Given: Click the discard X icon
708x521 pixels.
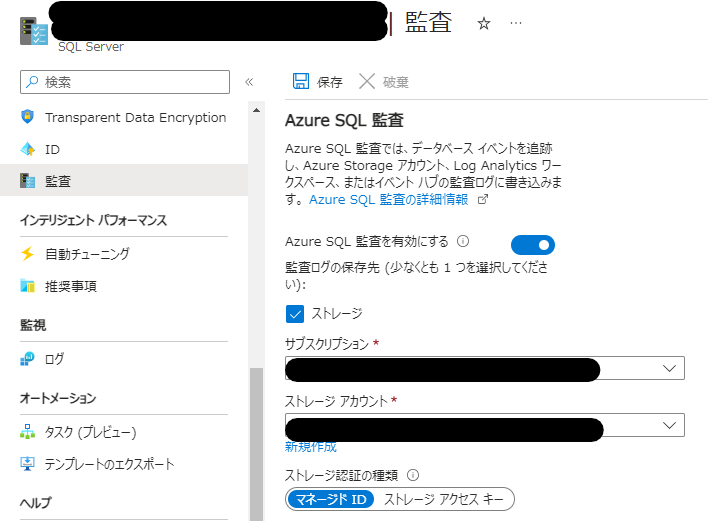Looking at the screenshot, I should (x=367, y=82).
